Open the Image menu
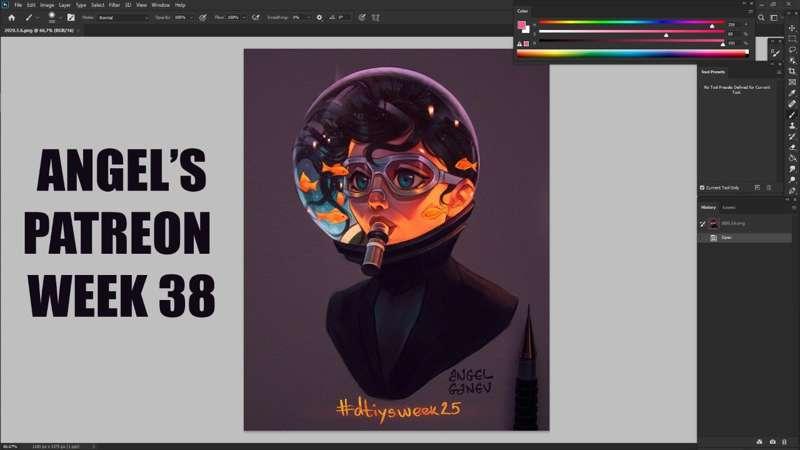Viewport: 800px width, 450px height. pos(47,5)
